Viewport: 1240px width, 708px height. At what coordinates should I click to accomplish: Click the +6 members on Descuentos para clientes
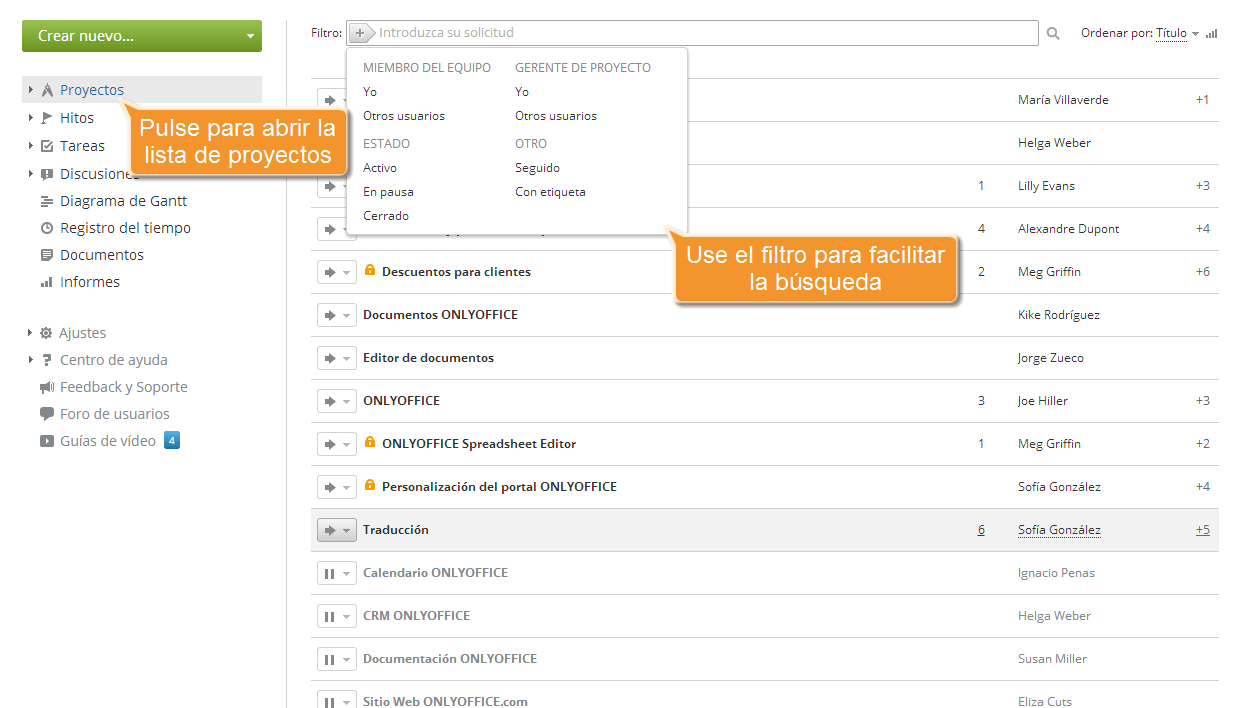(x=1203, y=272)
